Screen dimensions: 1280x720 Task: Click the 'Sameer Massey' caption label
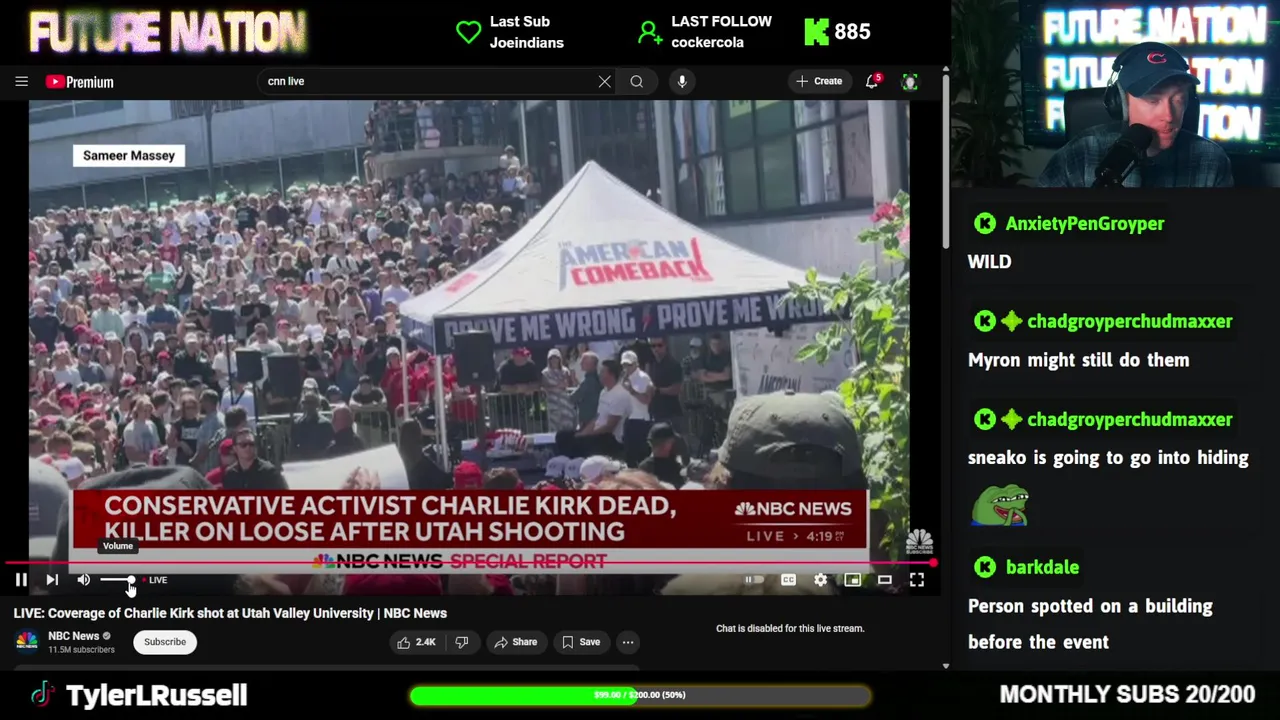(129, 155)
